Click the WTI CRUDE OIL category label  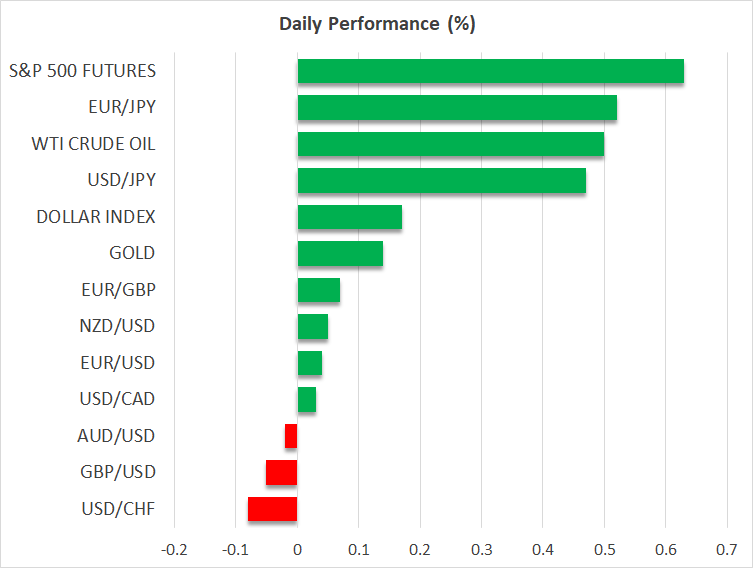(x=94, y=144)
